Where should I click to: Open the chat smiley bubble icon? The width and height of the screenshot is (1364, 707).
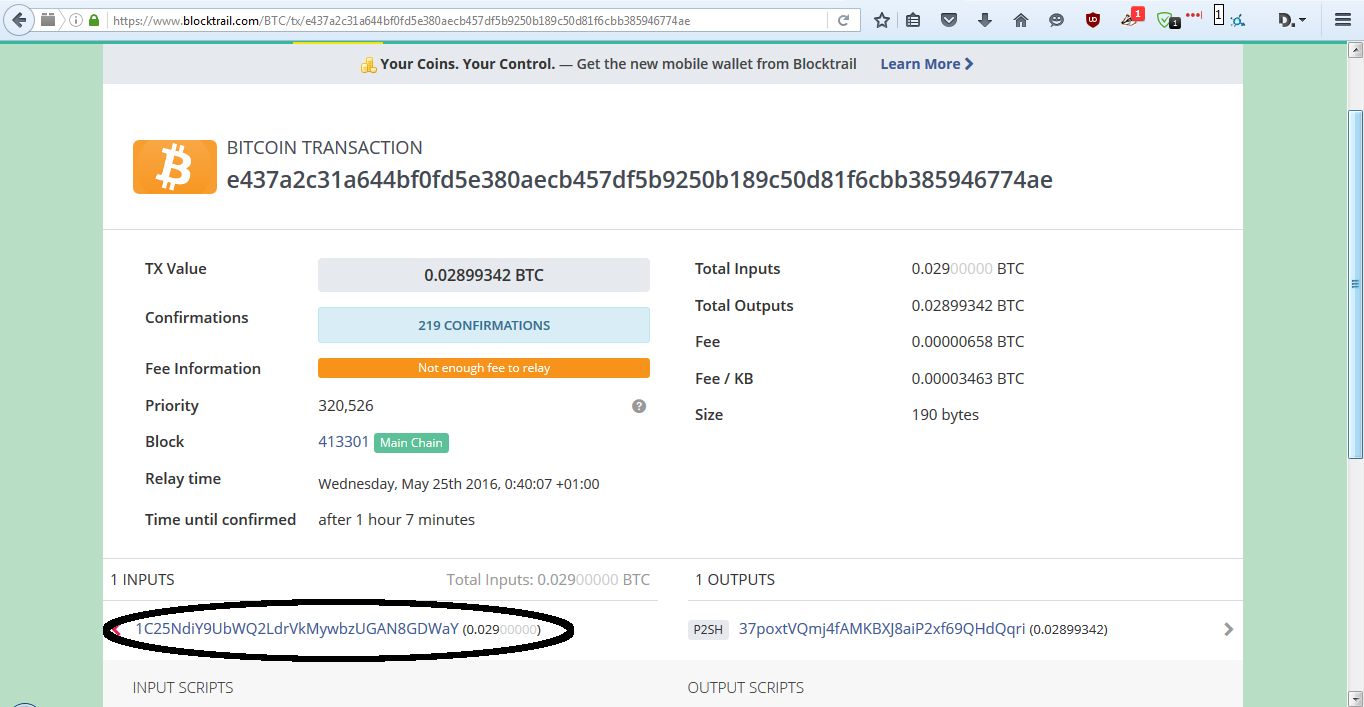(1057, 20)
